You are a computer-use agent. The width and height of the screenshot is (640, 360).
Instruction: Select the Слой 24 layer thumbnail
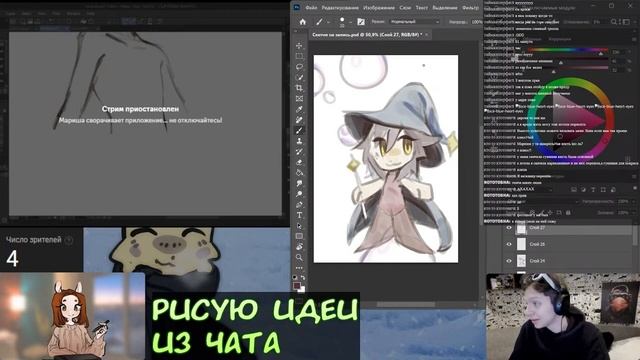(x=521, y=261)
